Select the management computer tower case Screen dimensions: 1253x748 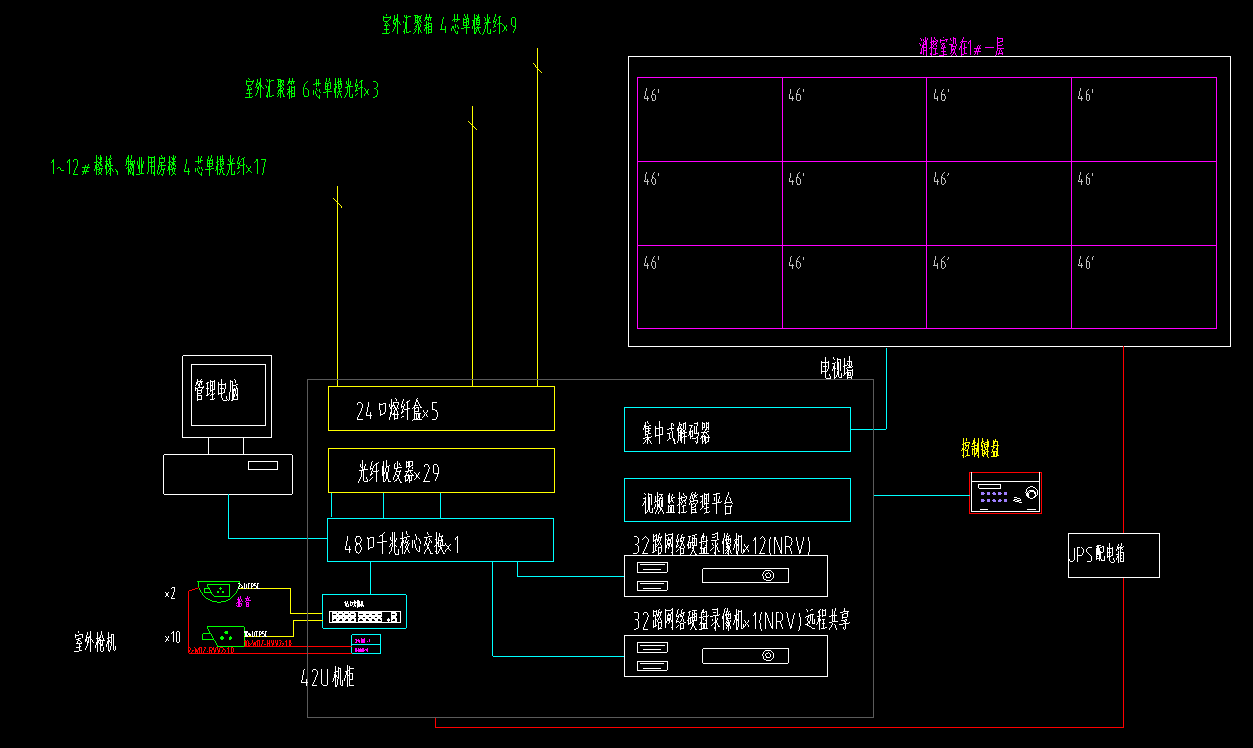(x=228, y=474)
